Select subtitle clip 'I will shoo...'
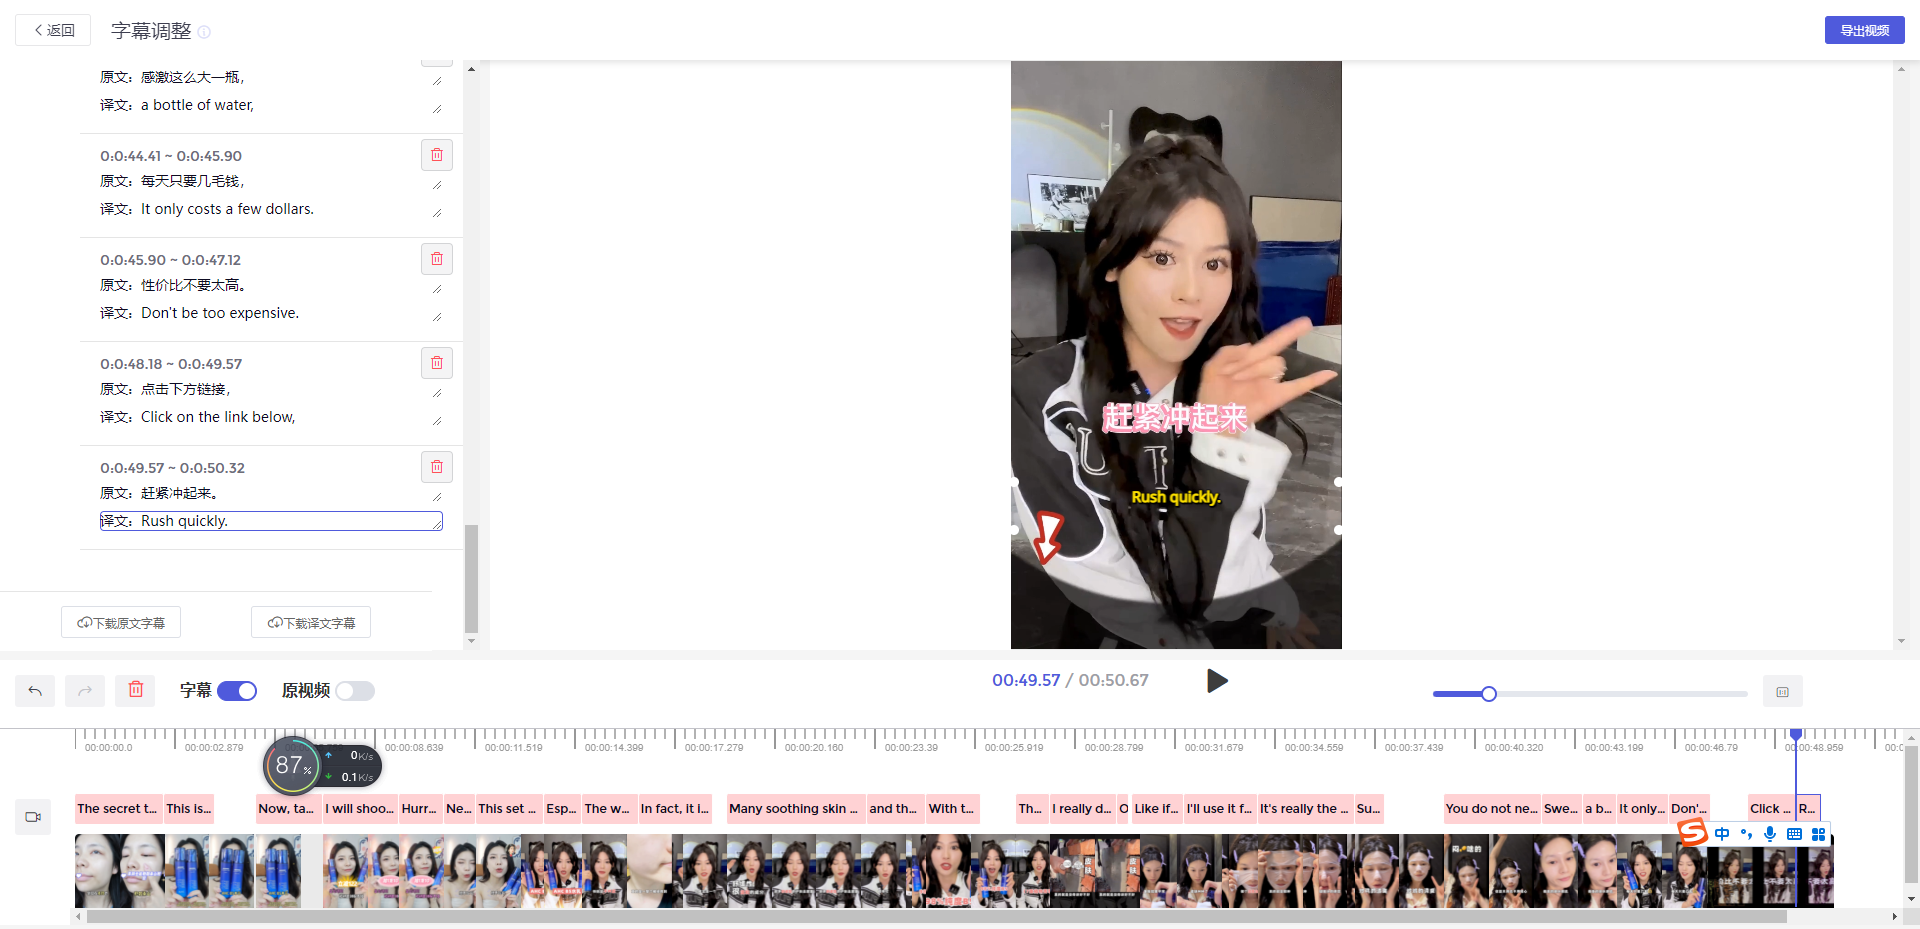This screenshot has height=929, width=1920. 360,809
